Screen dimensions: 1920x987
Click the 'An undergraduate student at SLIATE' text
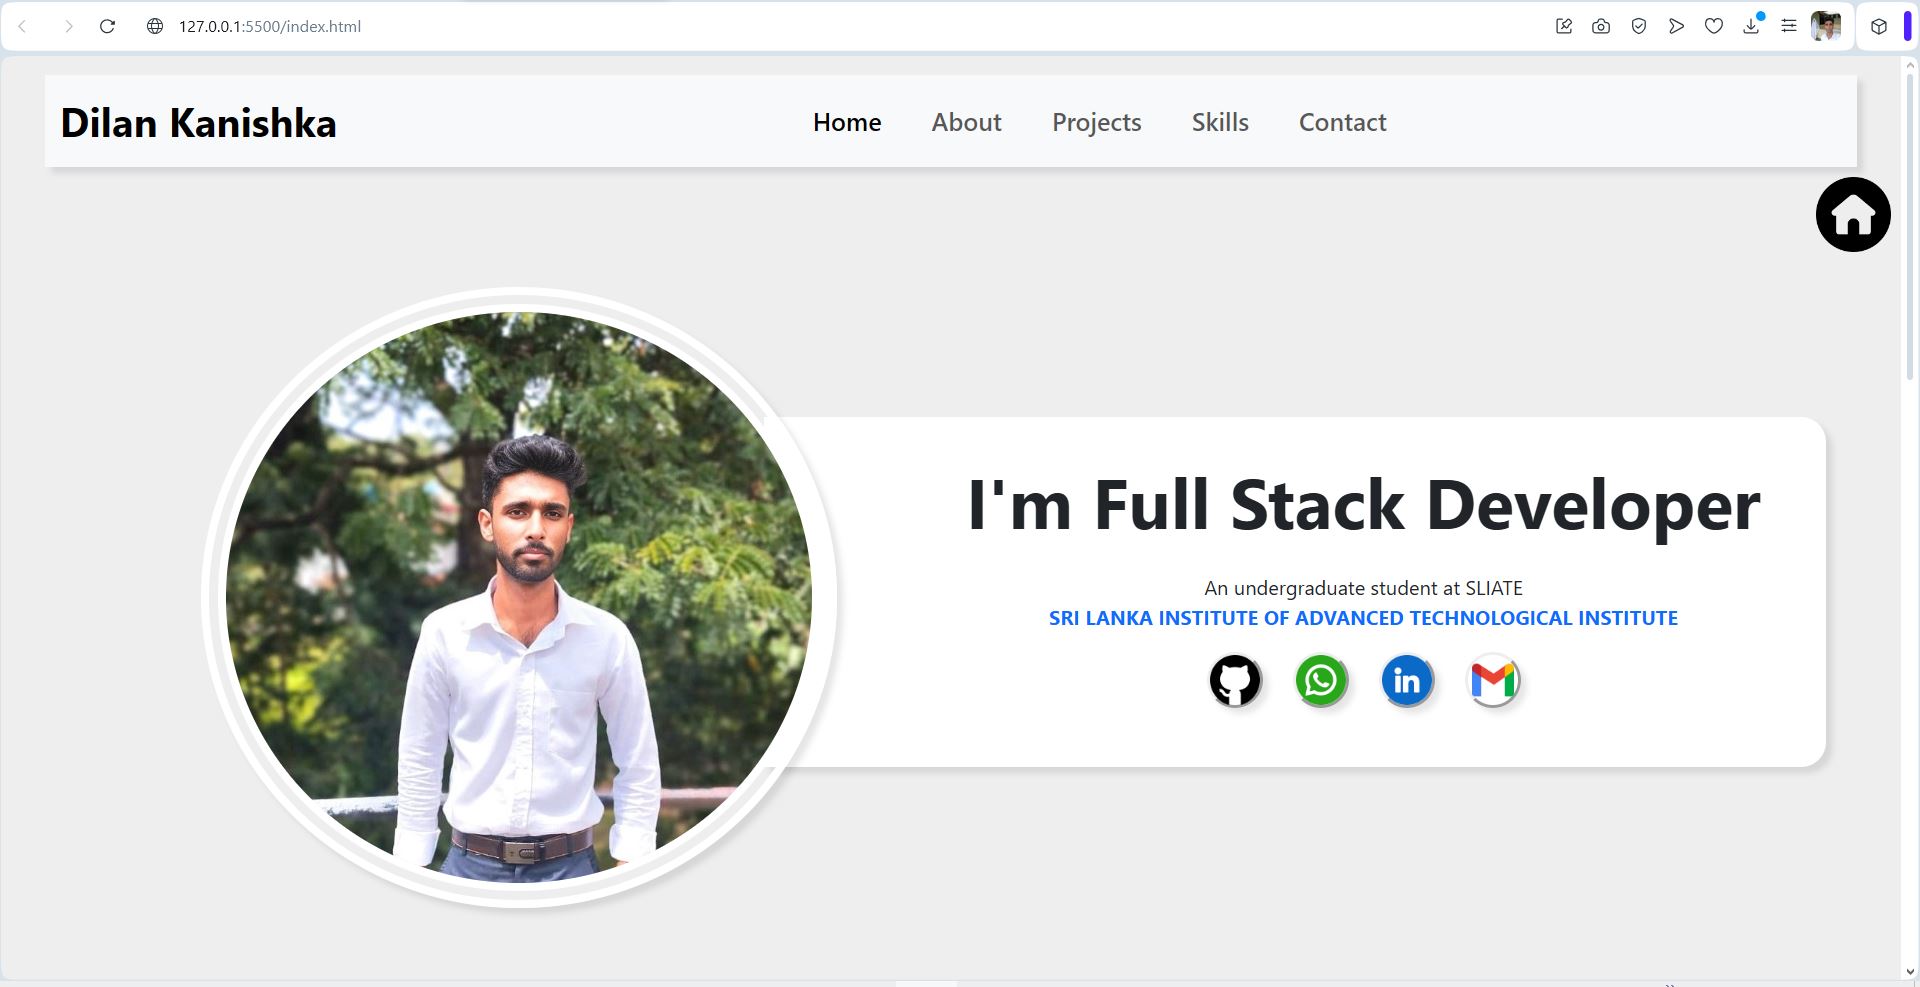[1363, 588]
